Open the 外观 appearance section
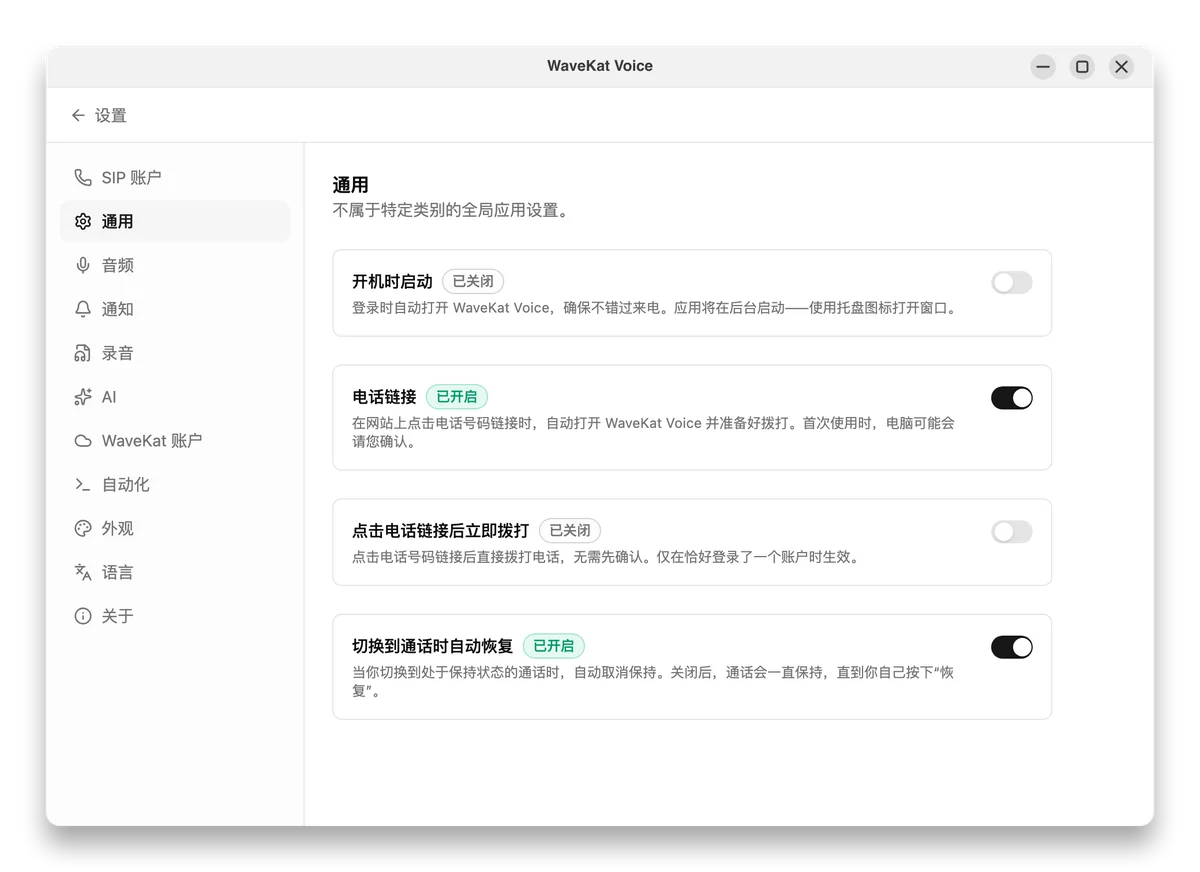This screenshot has height=872, width=1200. coord(175,529)
